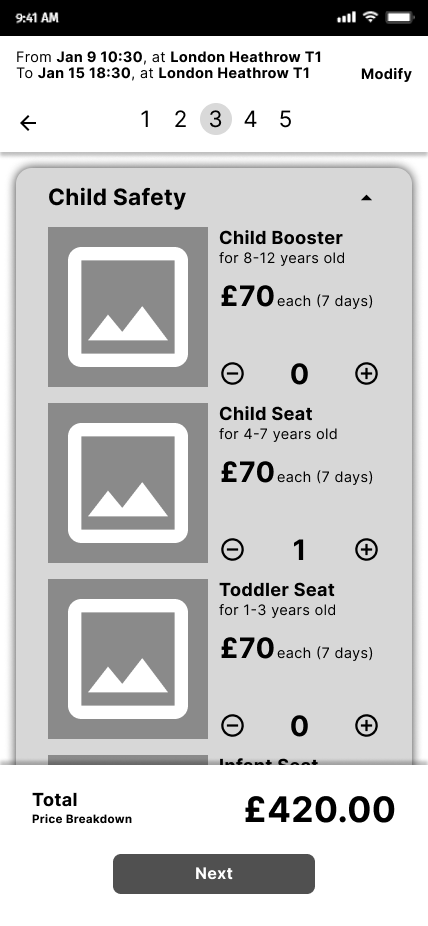Tap Modify to change rental dates

(386, 74)
